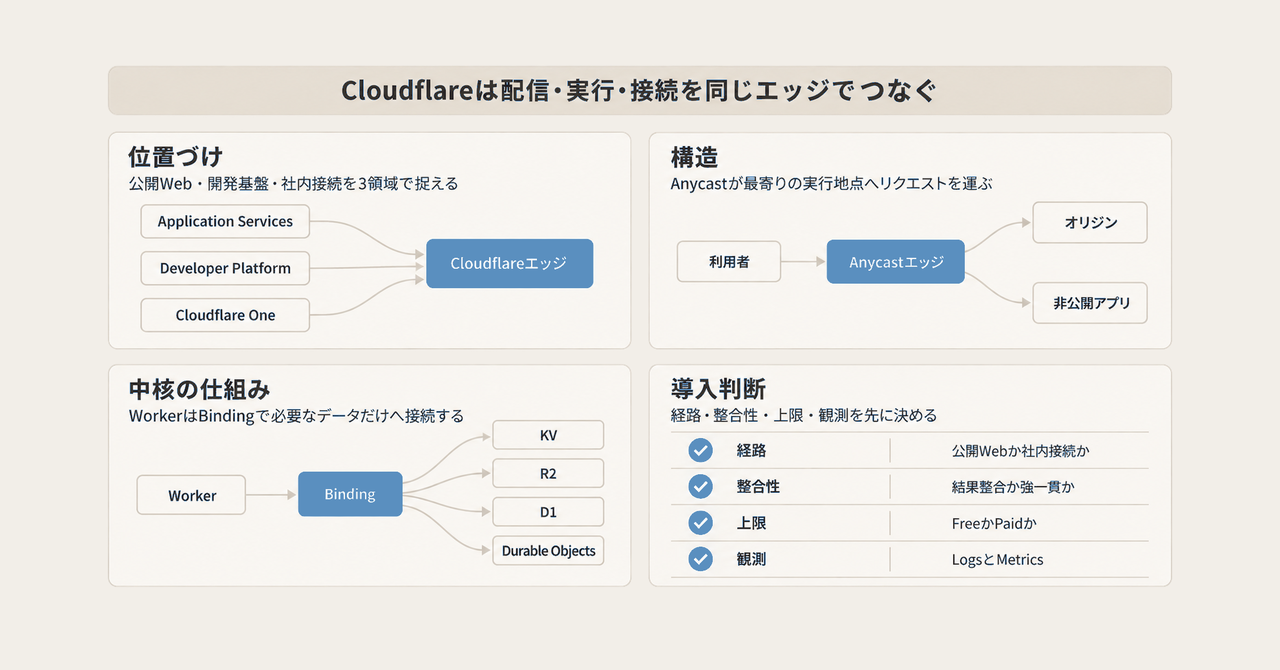Click the cell LogsとMetrics
Image resolution: width=1280 pixels, height=670 pixels.
tap(997, 559)
